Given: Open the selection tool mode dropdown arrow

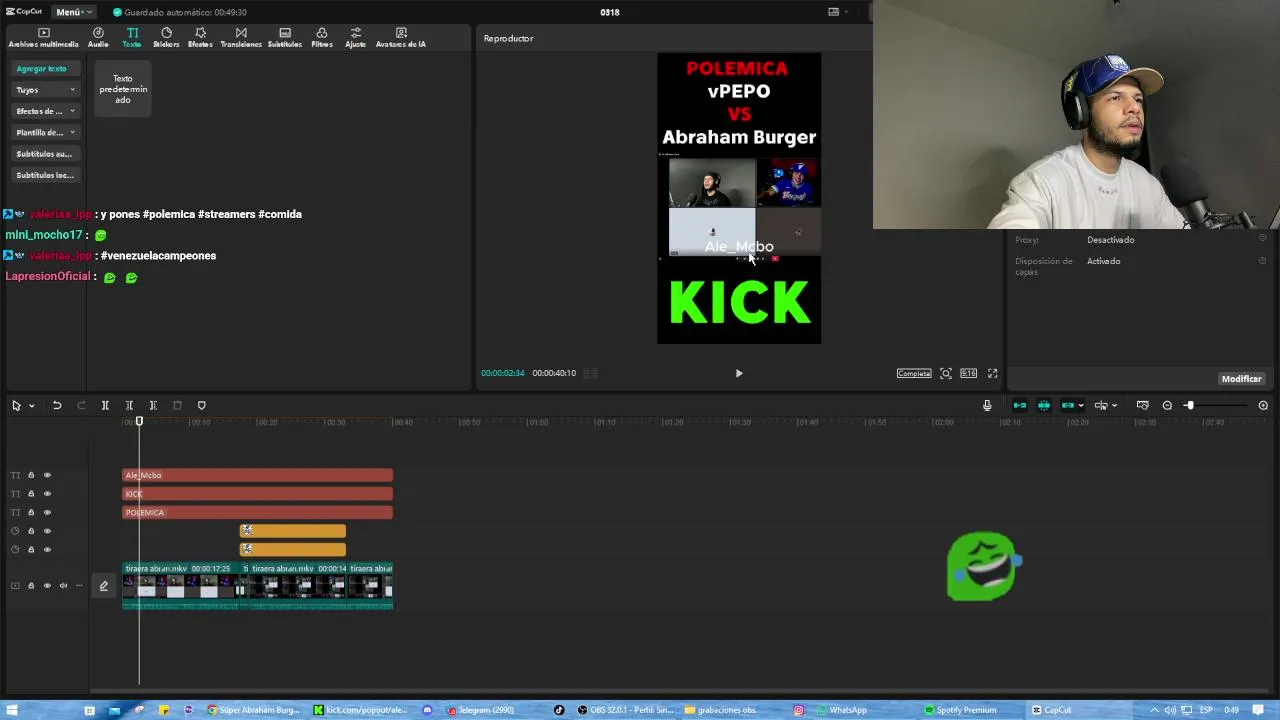Looking at the screenshot, I should click(32, 405).
